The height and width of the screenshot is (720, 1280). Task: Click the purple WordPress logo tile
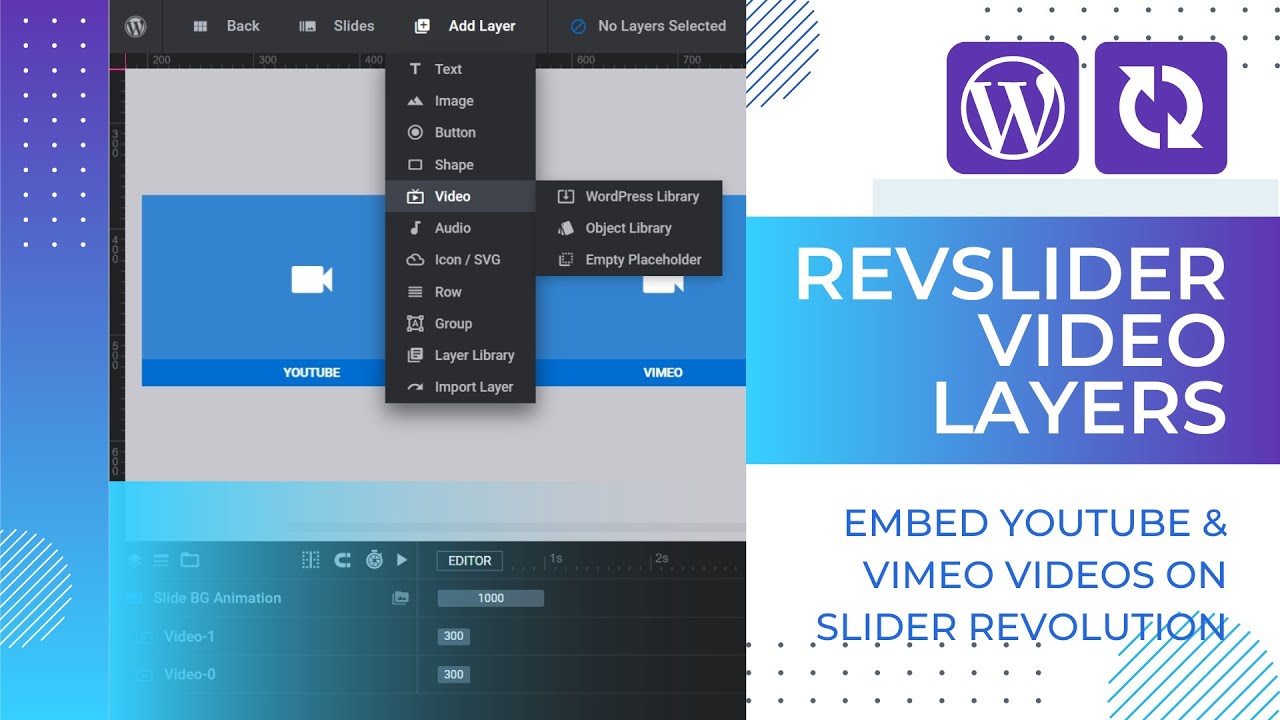(x=1013, y=108)
